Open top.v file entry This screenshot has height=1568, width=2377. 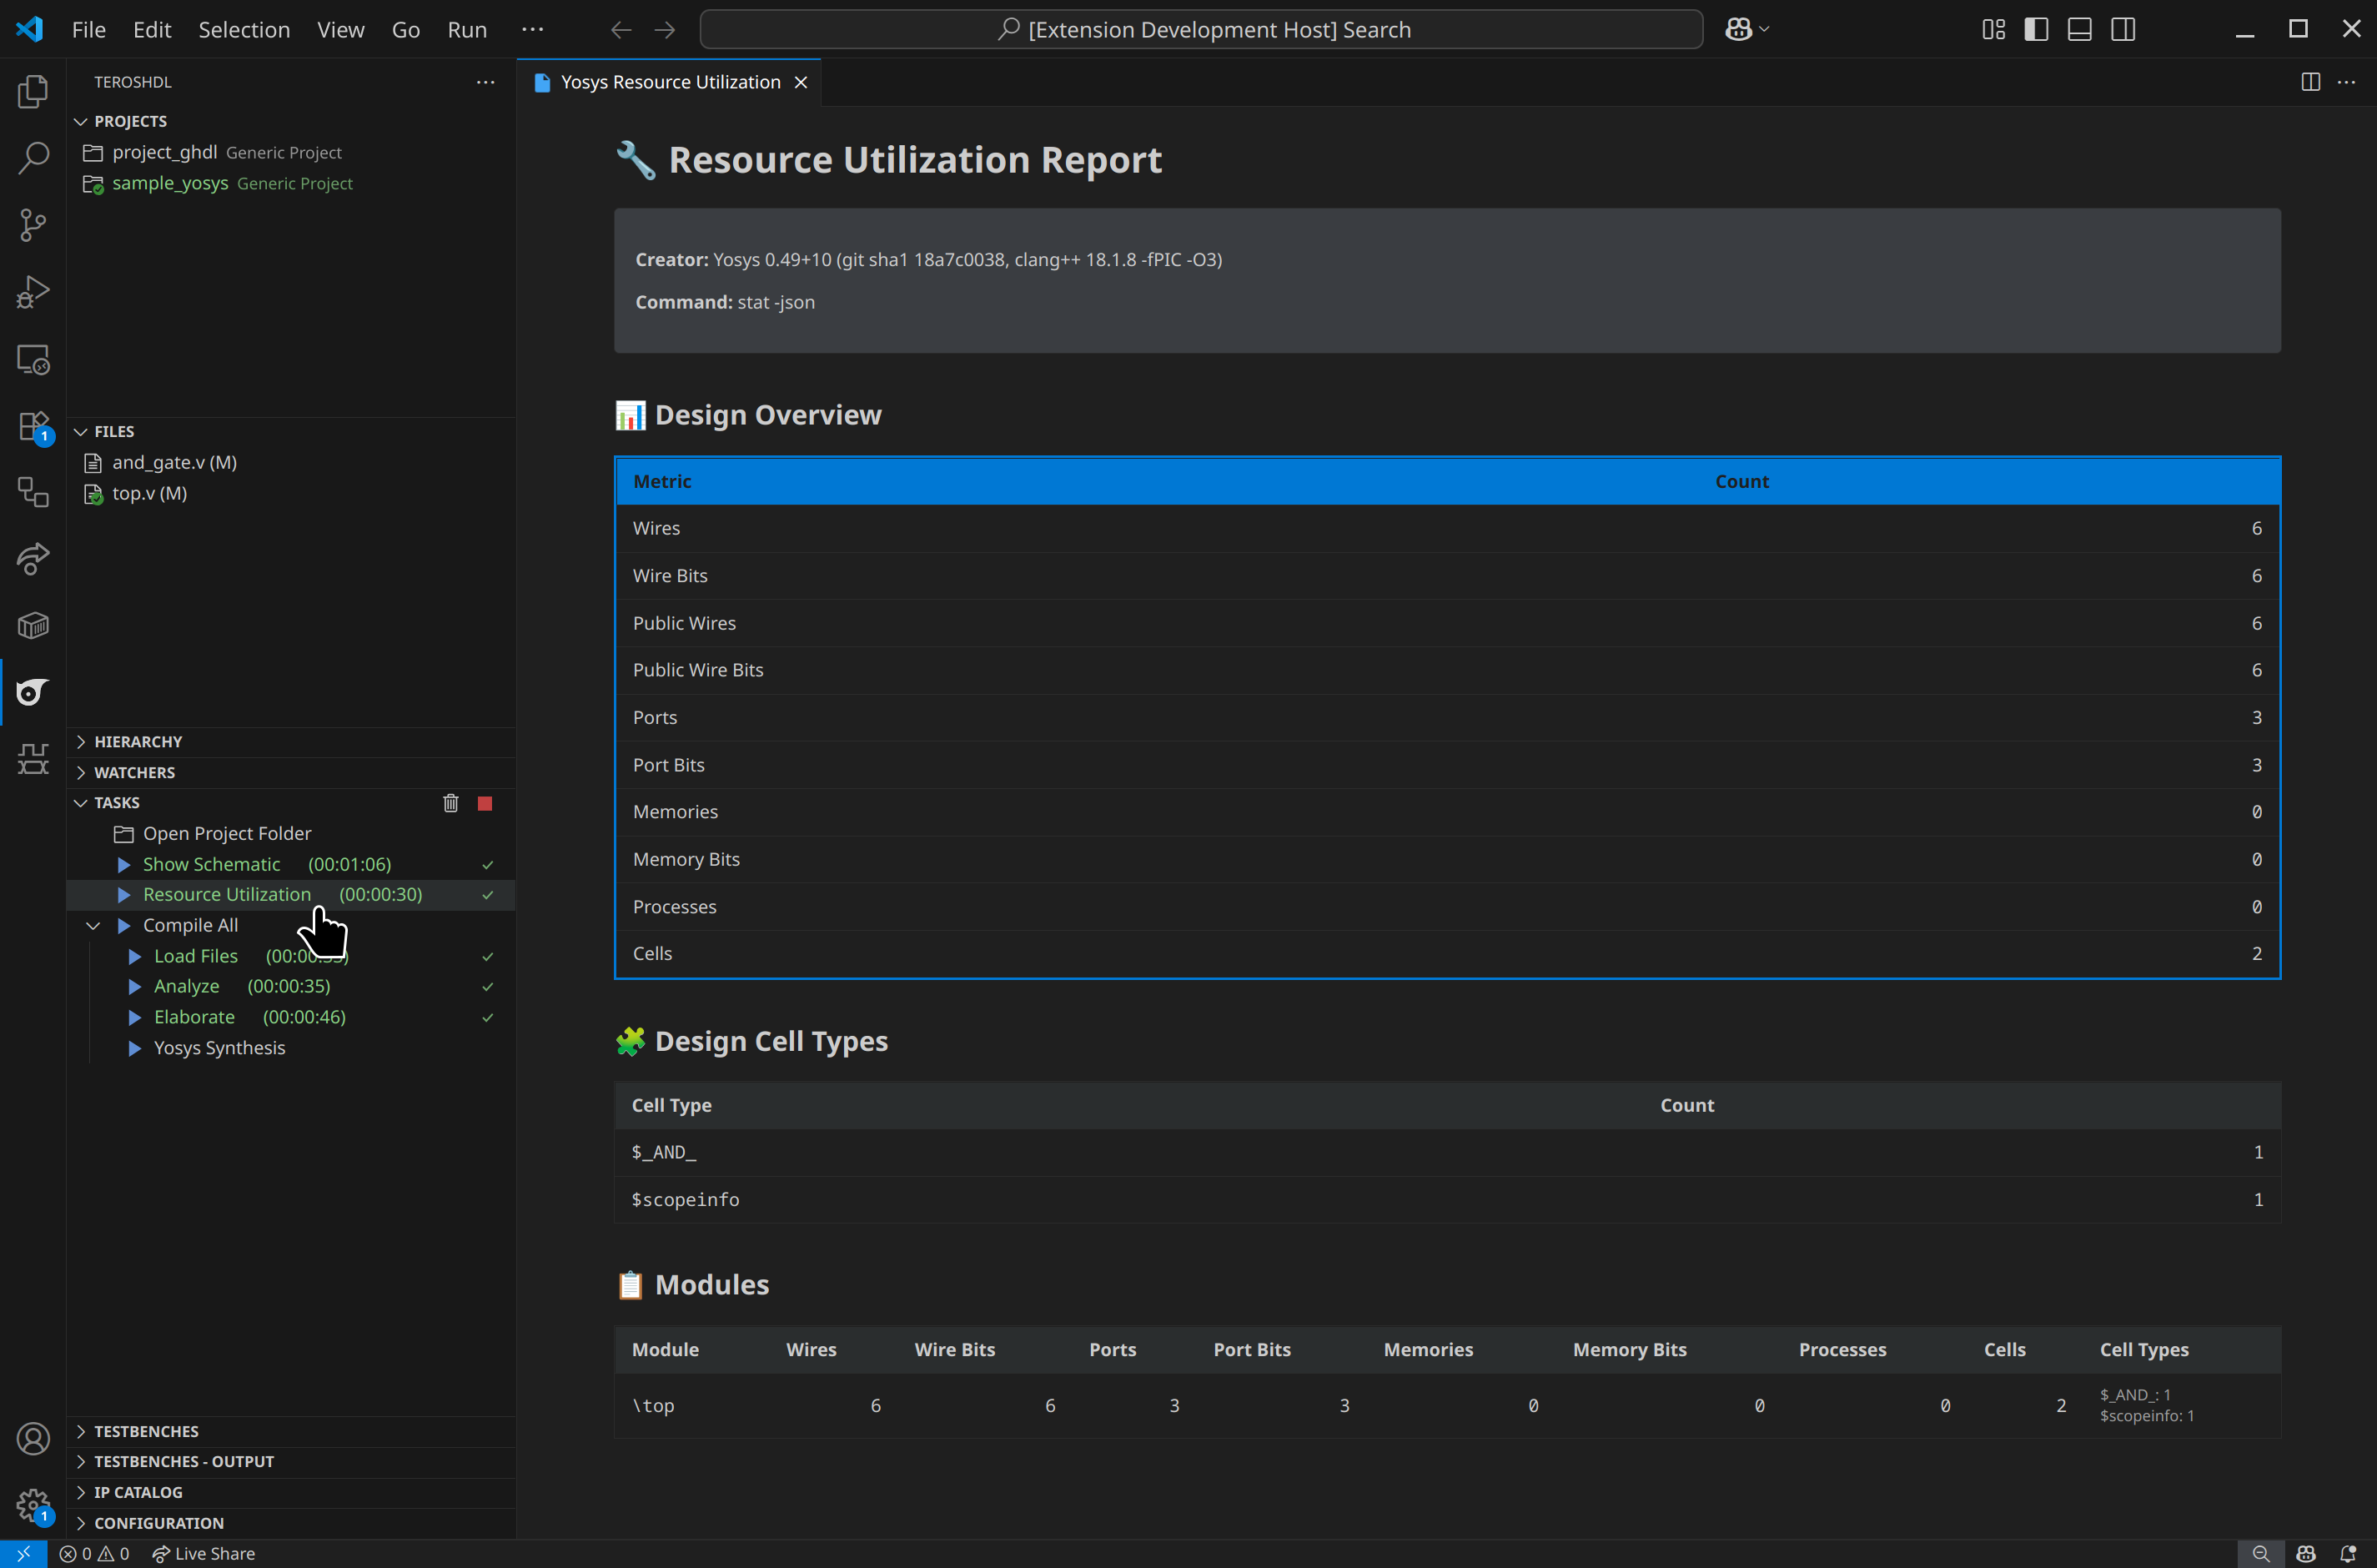tap(291, 493)
